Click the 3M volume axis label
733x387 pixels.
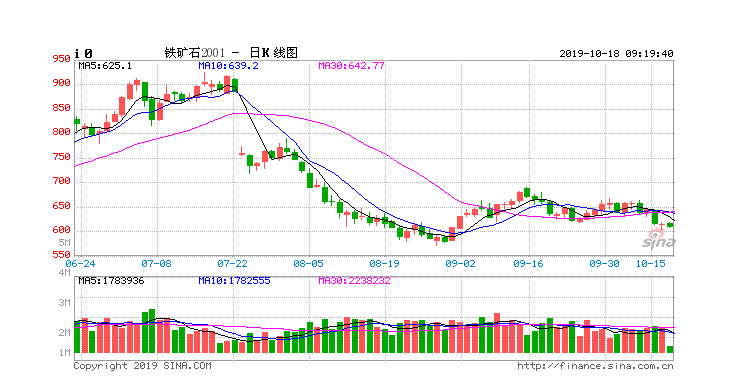(65, 303)
